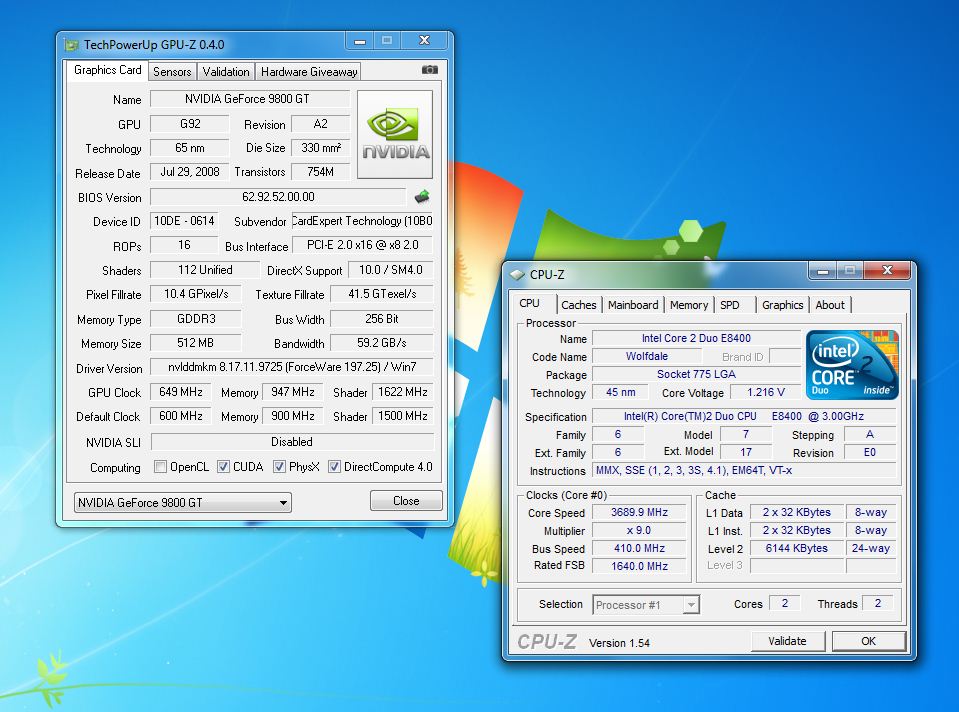Click the DirectX Support value 10.0 / SM4.0
This screenshot has width=959, height=712.
click(x=391, y=270)
